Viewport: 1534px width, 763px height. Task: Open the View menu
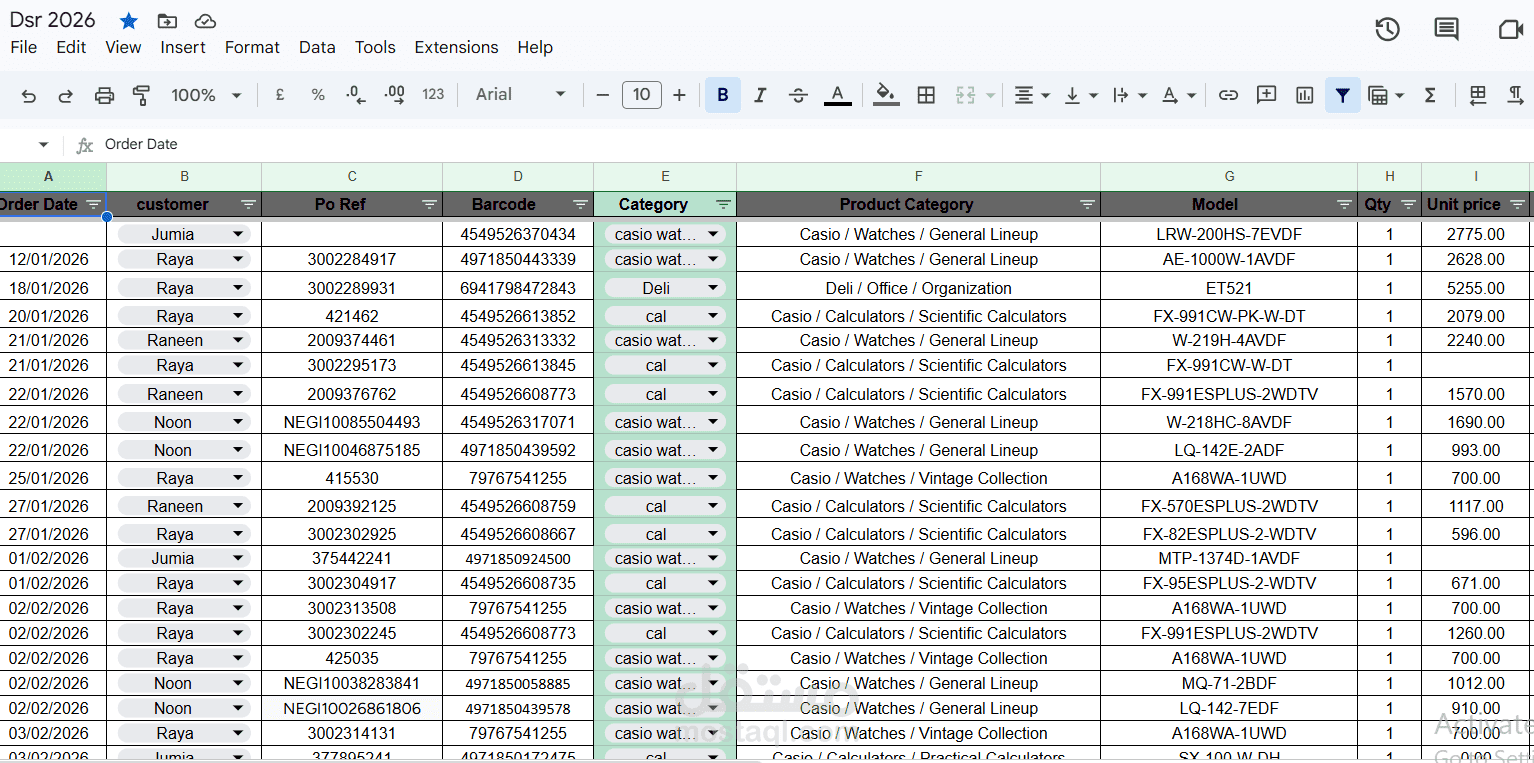coord(123,47)
